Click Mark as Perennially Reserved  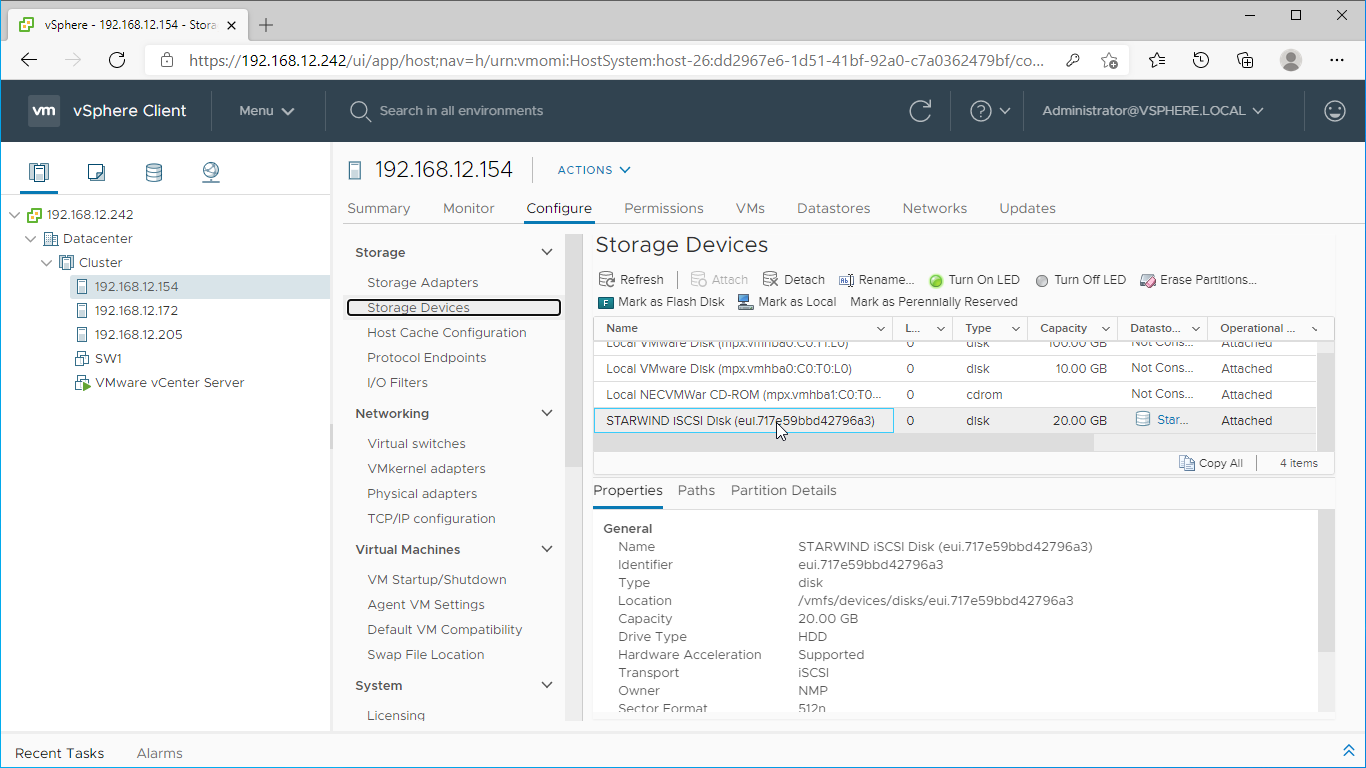coord(934,302)
